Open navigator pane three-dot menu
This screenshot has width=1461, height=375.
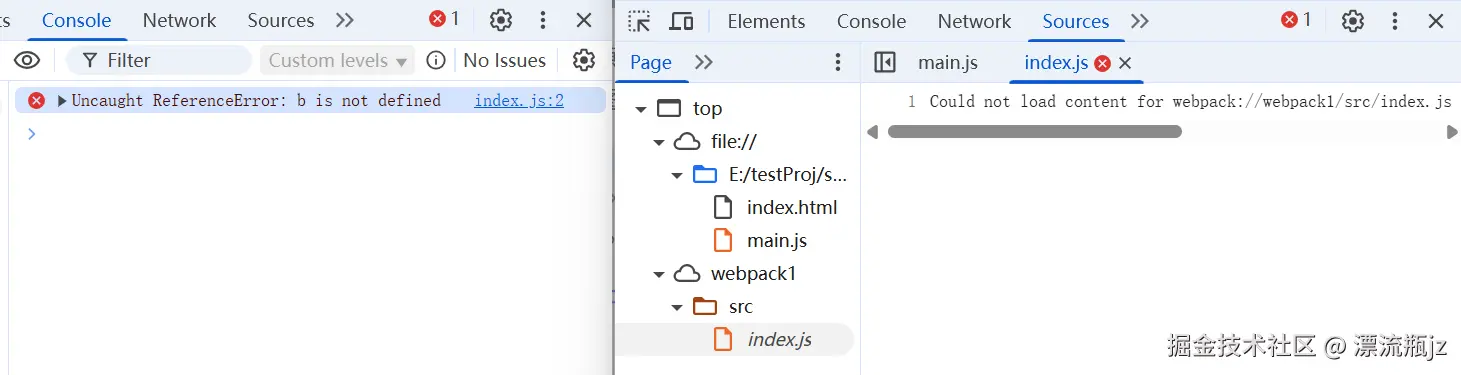click(x=838, y=62)
